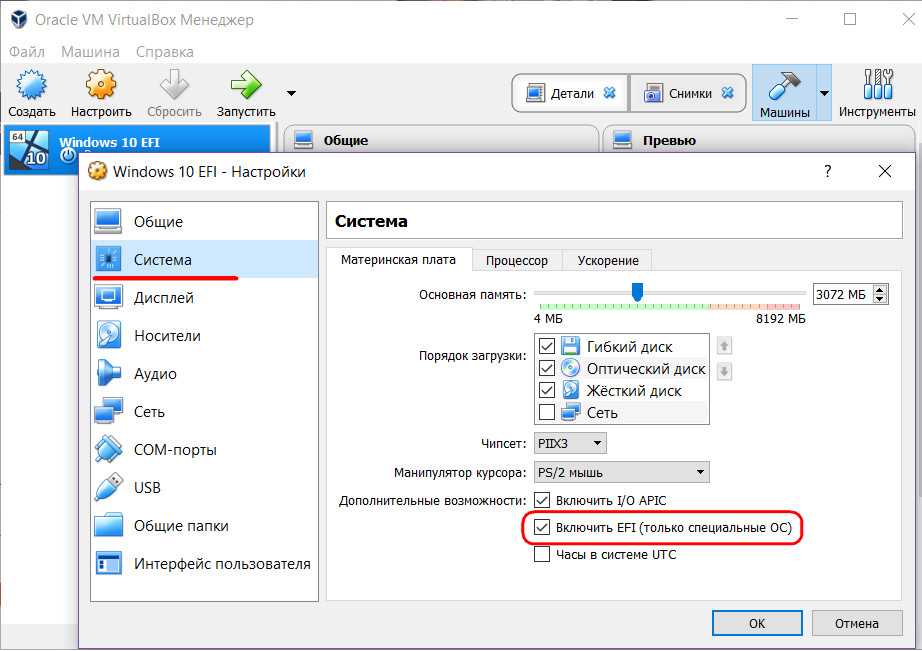Viewport: 922px width, 651px height.
Task: Move boot item up with arrow button
Action: coord(725,347)
